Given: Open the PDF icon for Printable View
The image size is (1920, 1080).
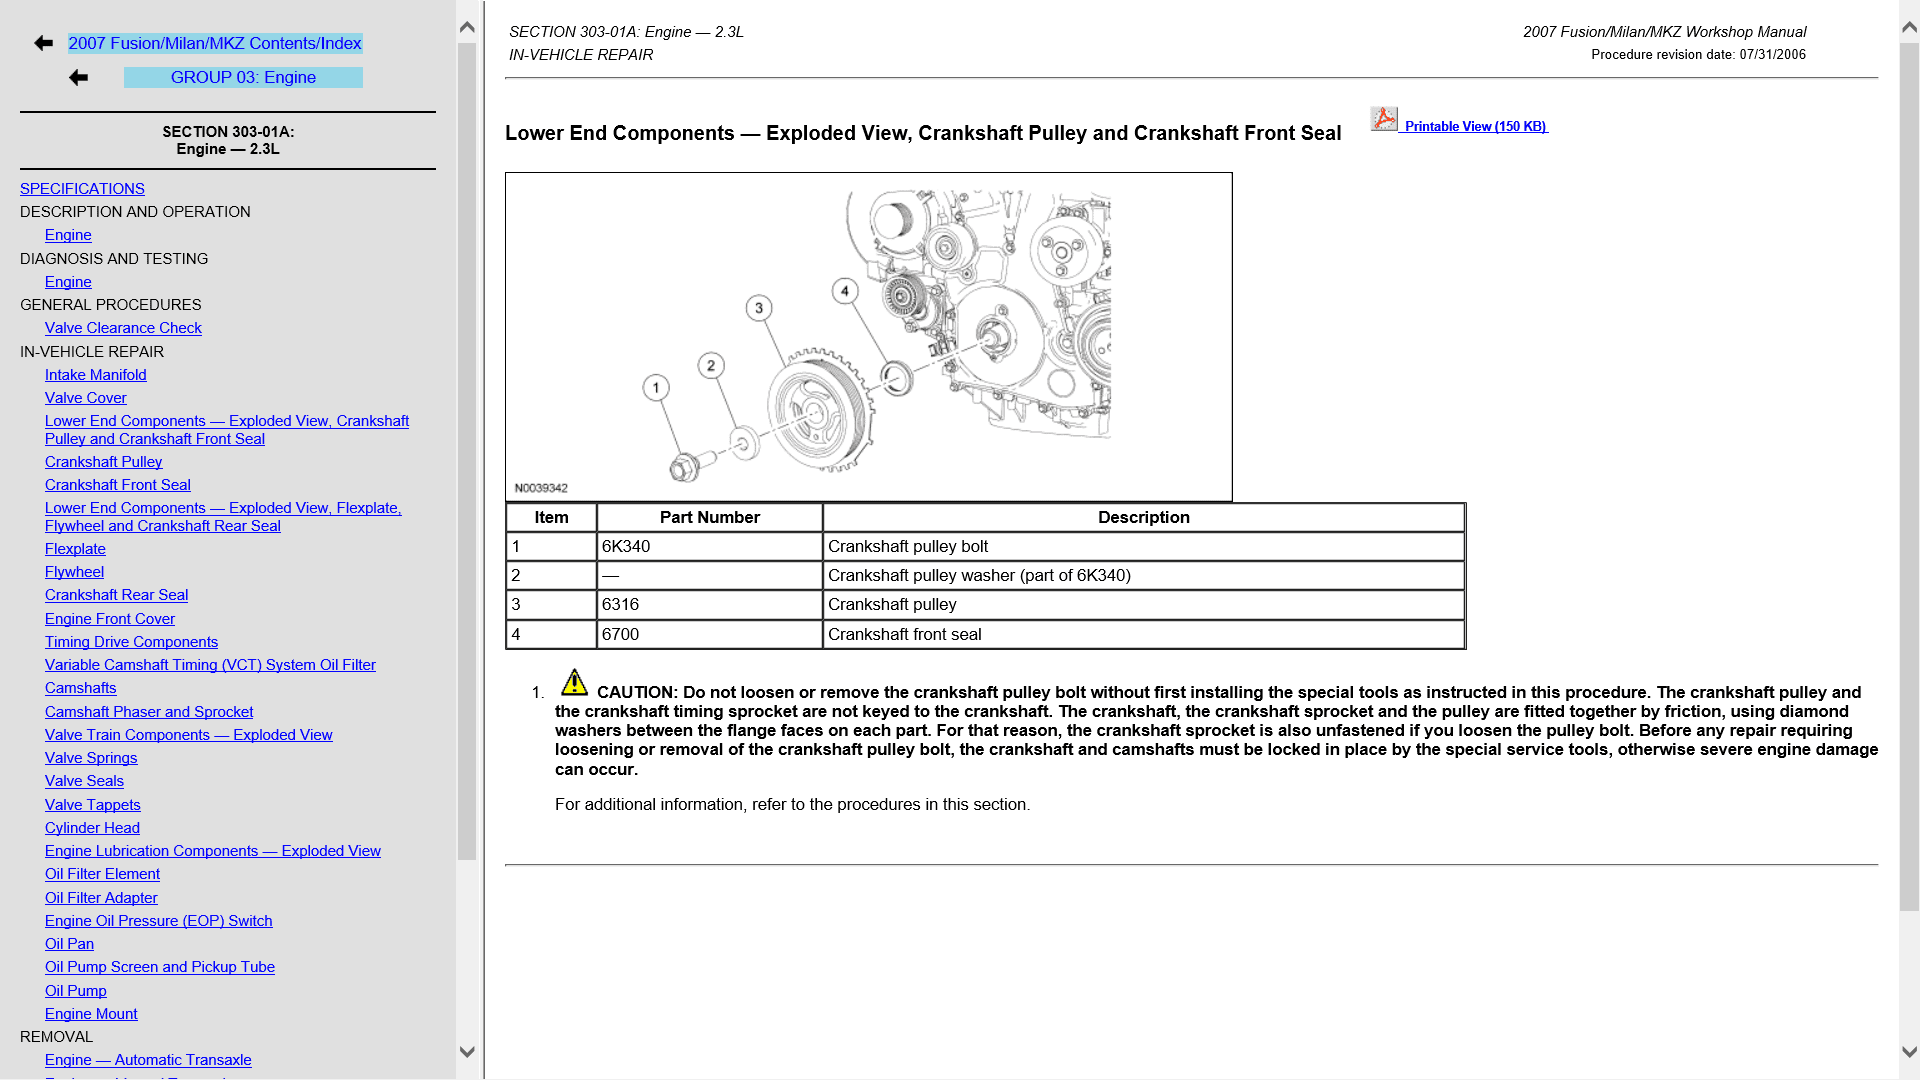Looking at the screenshot, I should (x=1384, y=119).
